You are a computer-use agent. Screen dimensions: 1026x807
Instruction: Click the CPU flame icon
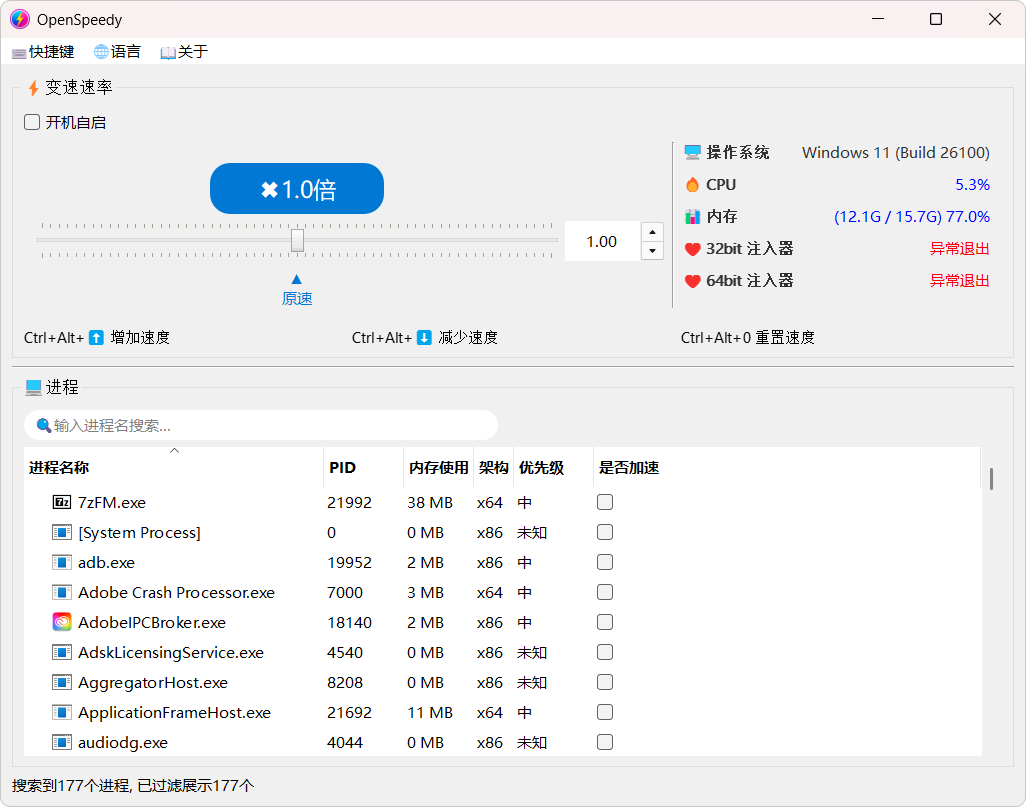click(692, 185)
